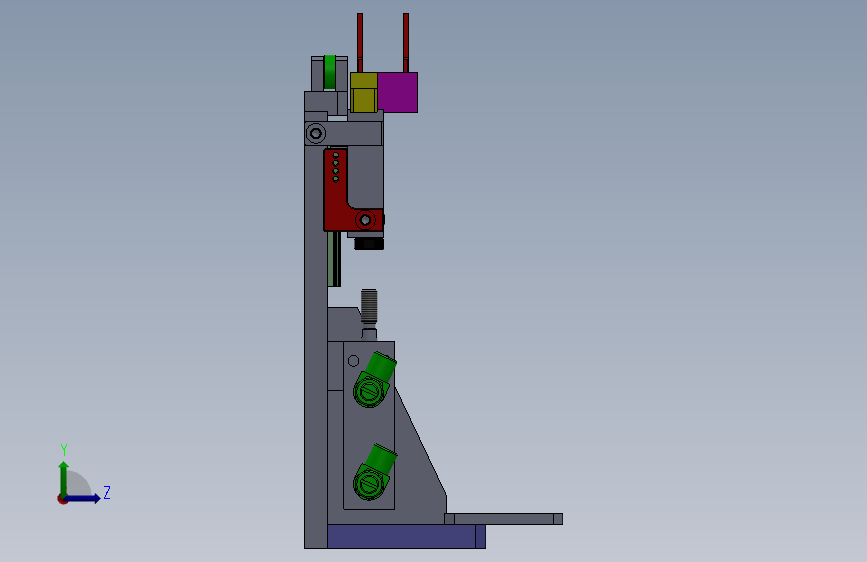Screen dimensions: 867x562
Task: Select the dark blue base plate
Action: pyautogui.click(x=406, y=537)
